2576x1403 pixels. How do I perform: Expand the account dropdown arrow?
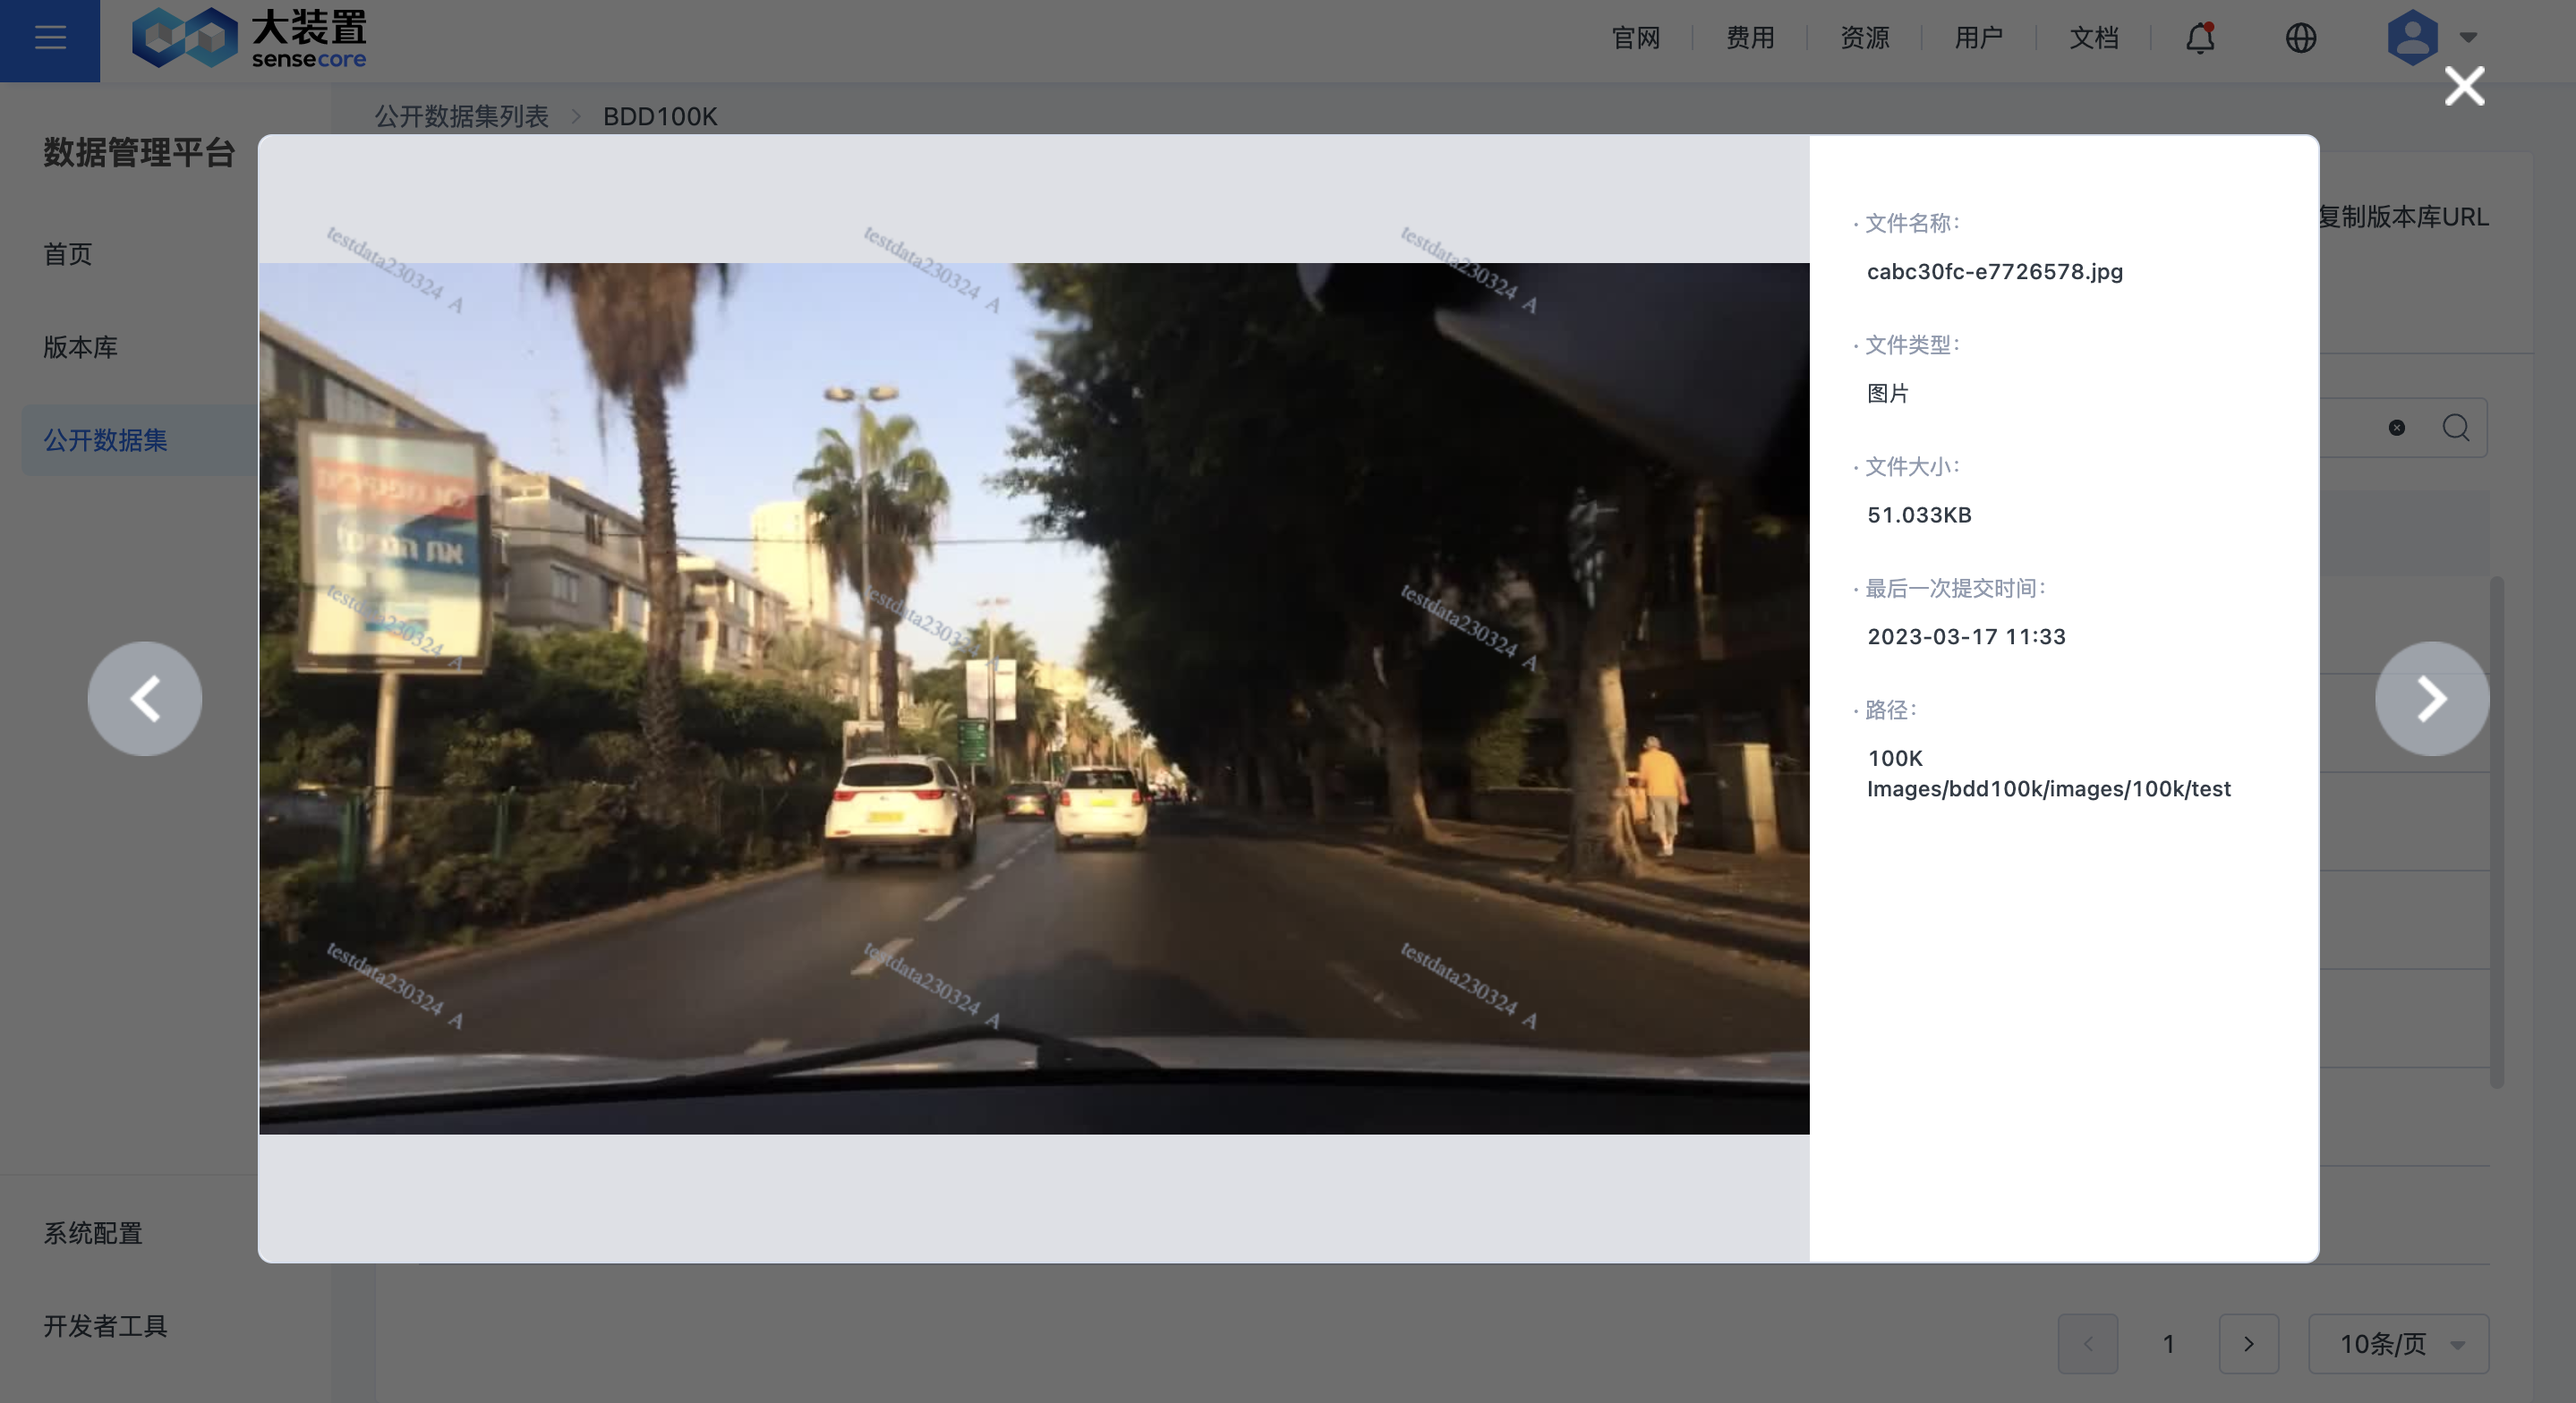click(2468, 38)
